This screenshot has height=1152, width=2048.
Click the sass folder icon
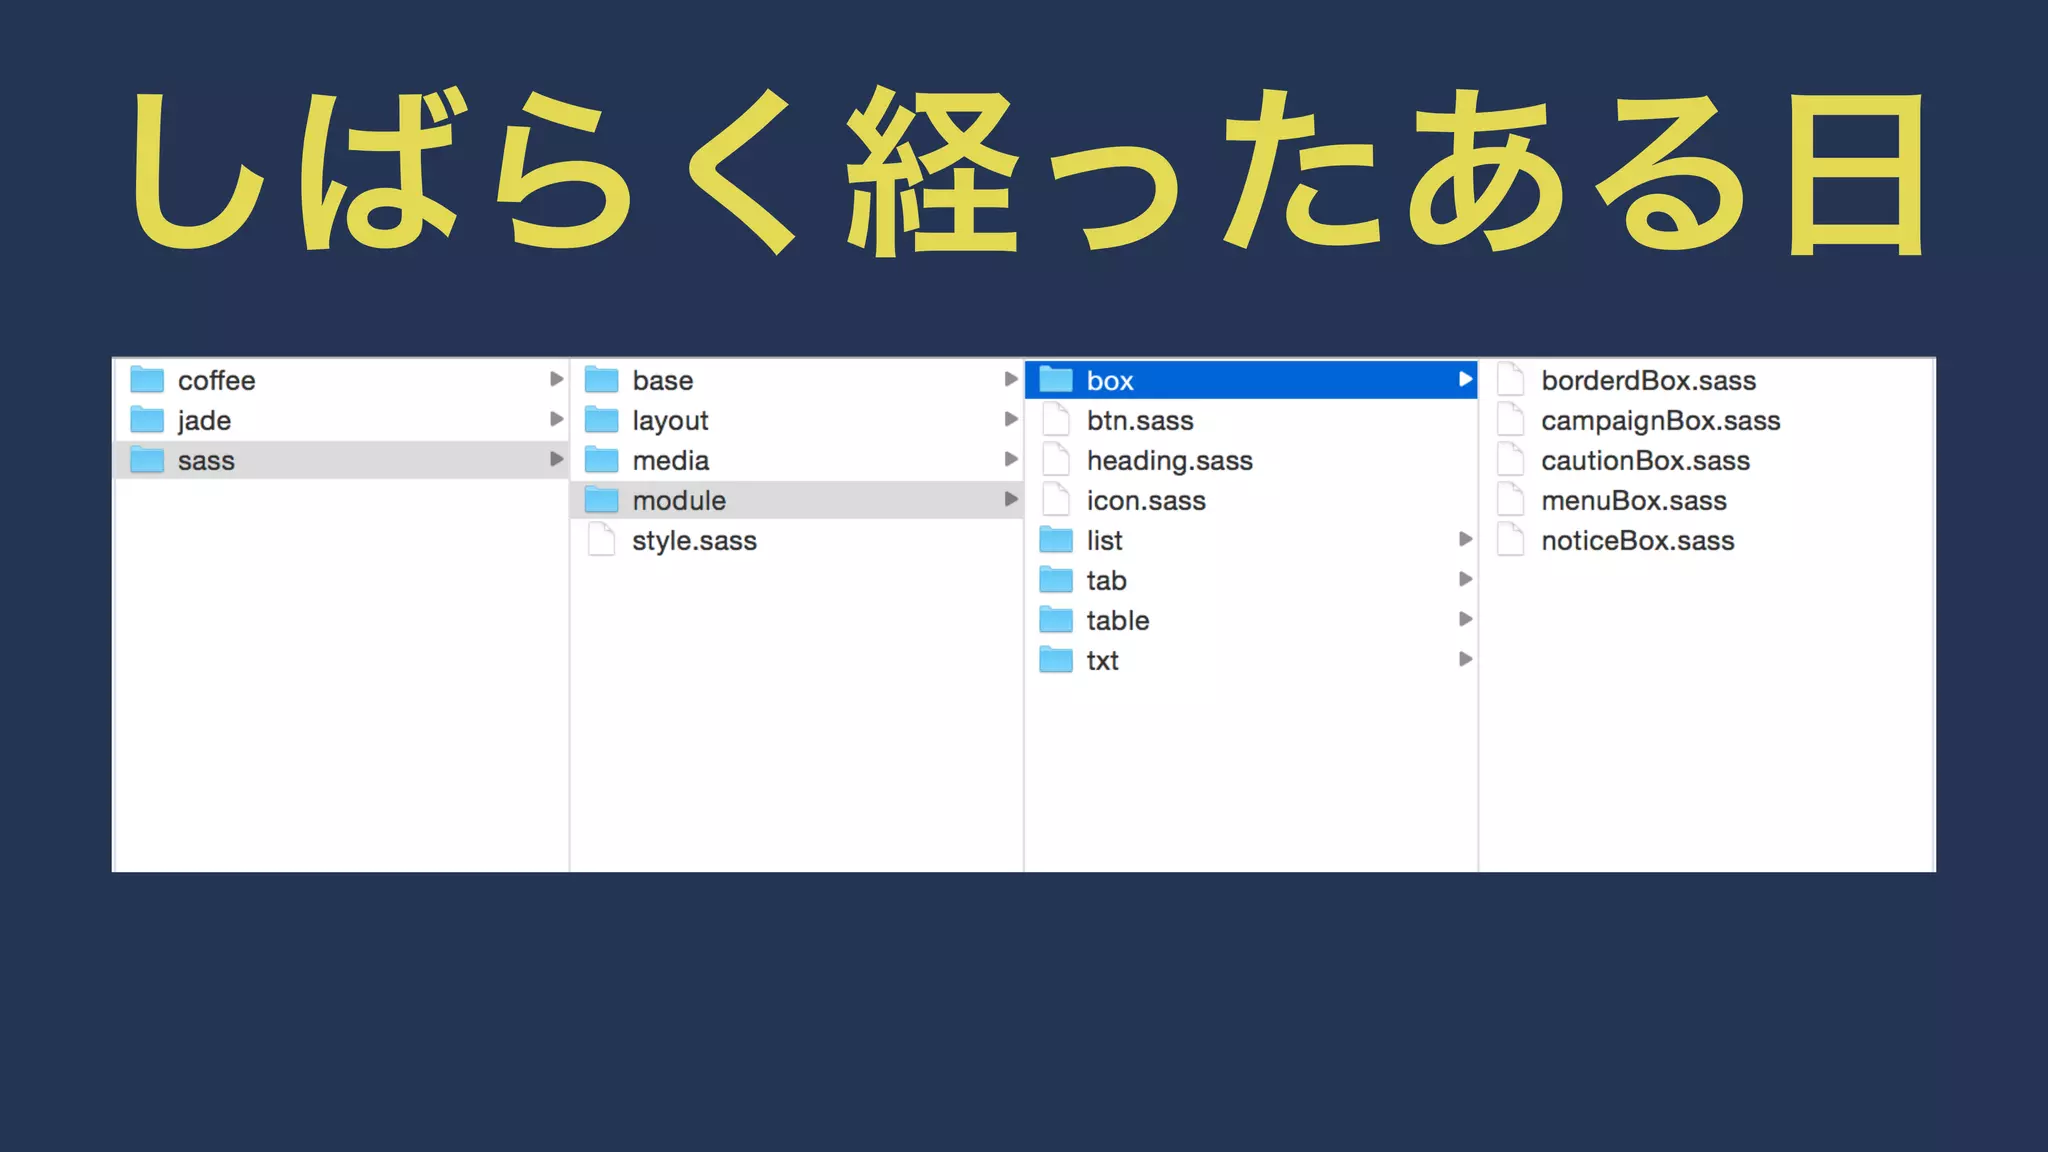(x=147, y=460)
